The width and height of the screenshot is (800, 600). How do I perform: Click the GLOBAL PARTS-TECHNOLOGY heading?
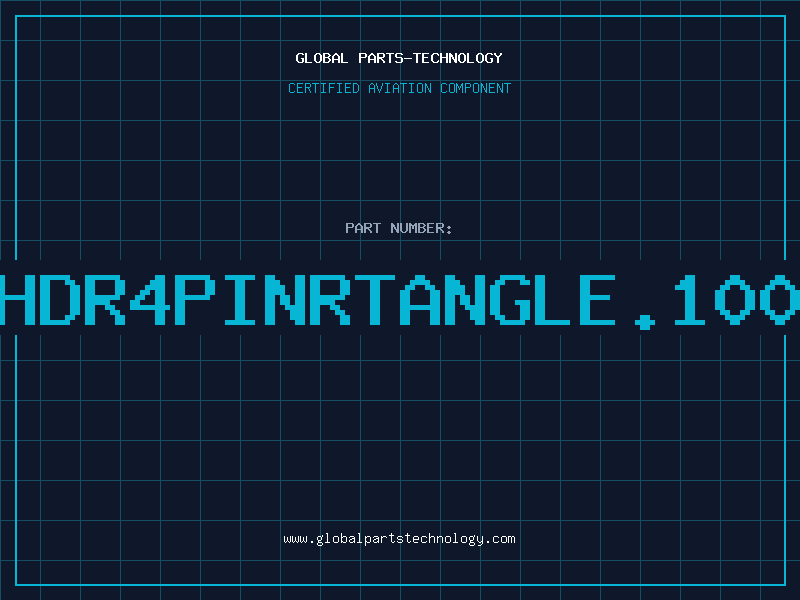pyautogui.click(x=399, y=58)
